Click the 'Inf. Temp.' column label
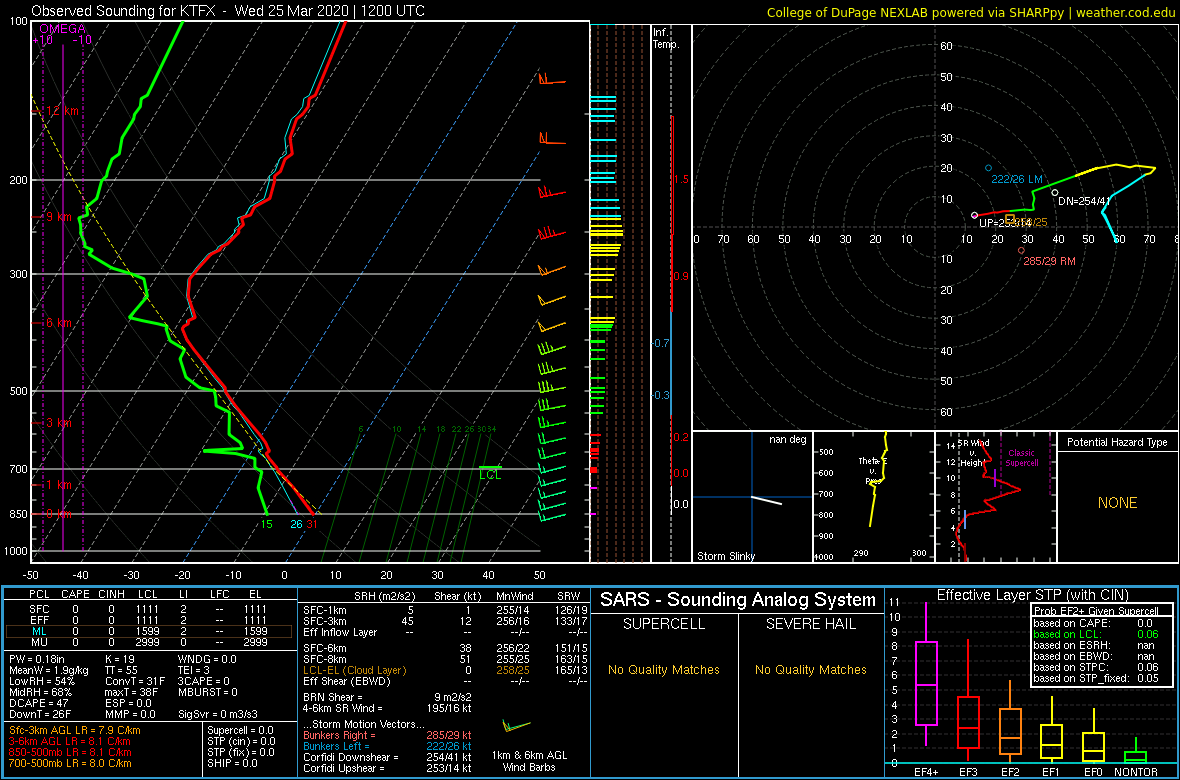 click(666, 39)
